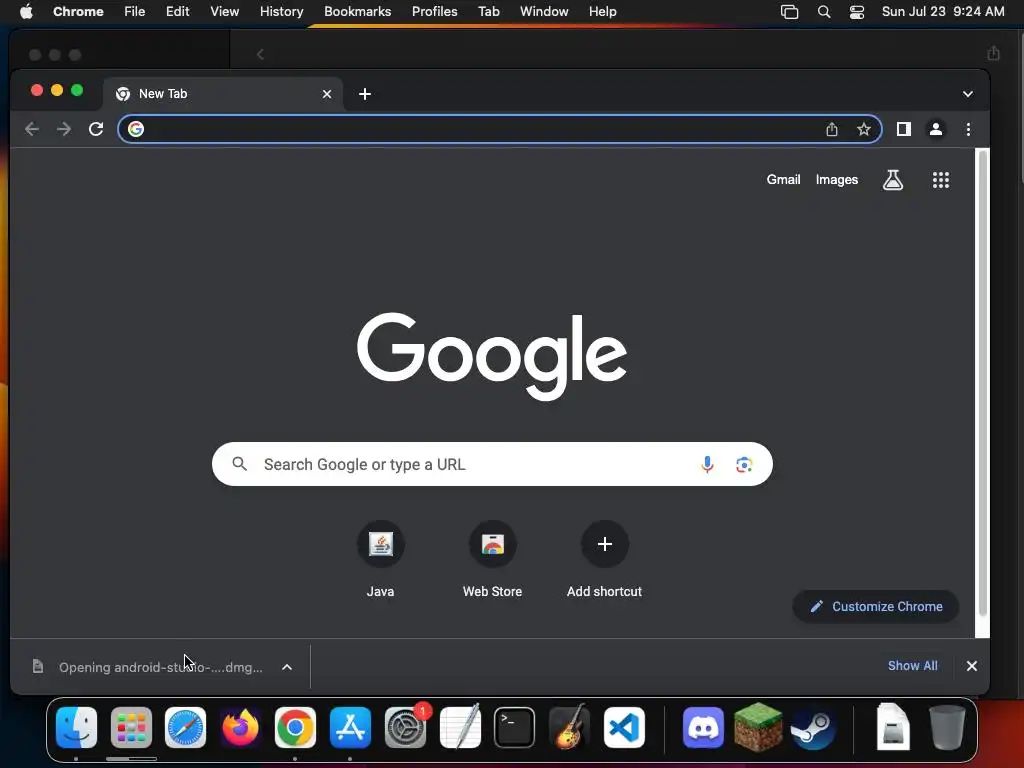Open the Bookmarks menu
1024x768 pixels.
tap(358, 11)
